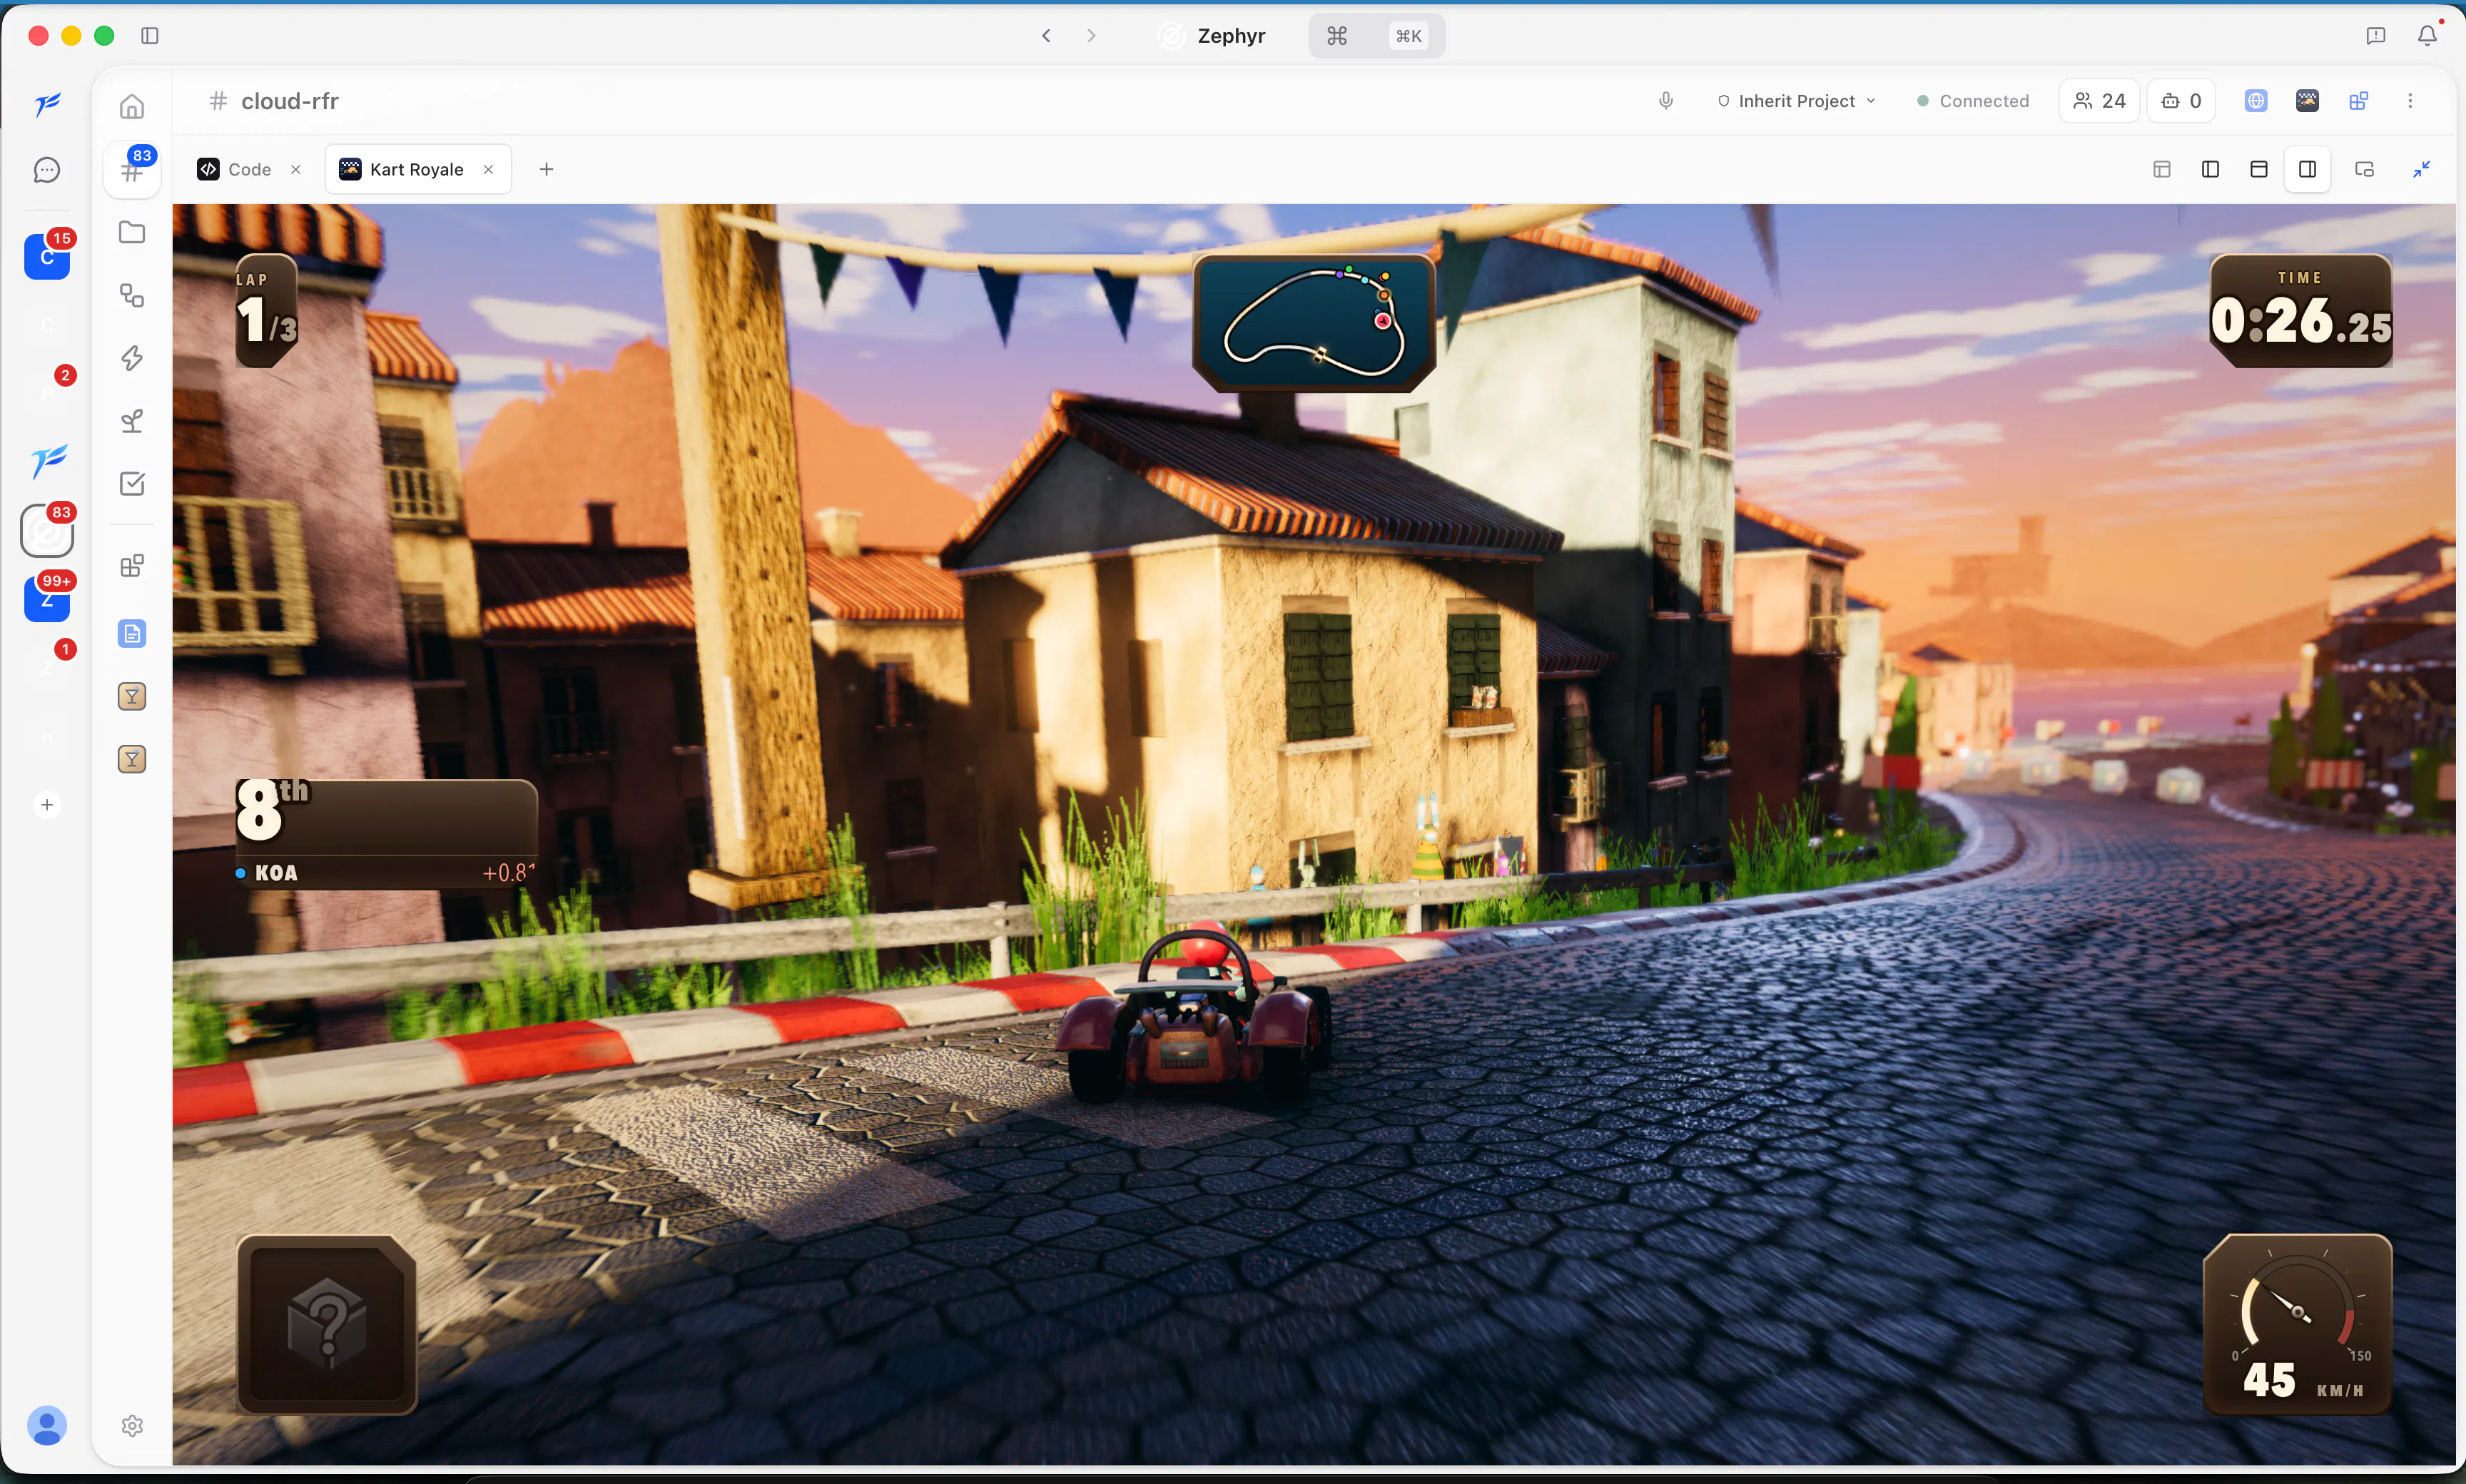Open the sidebar apps grid icon
The height and width of the screenshot is (1484, 2466).
coord(132,566)
